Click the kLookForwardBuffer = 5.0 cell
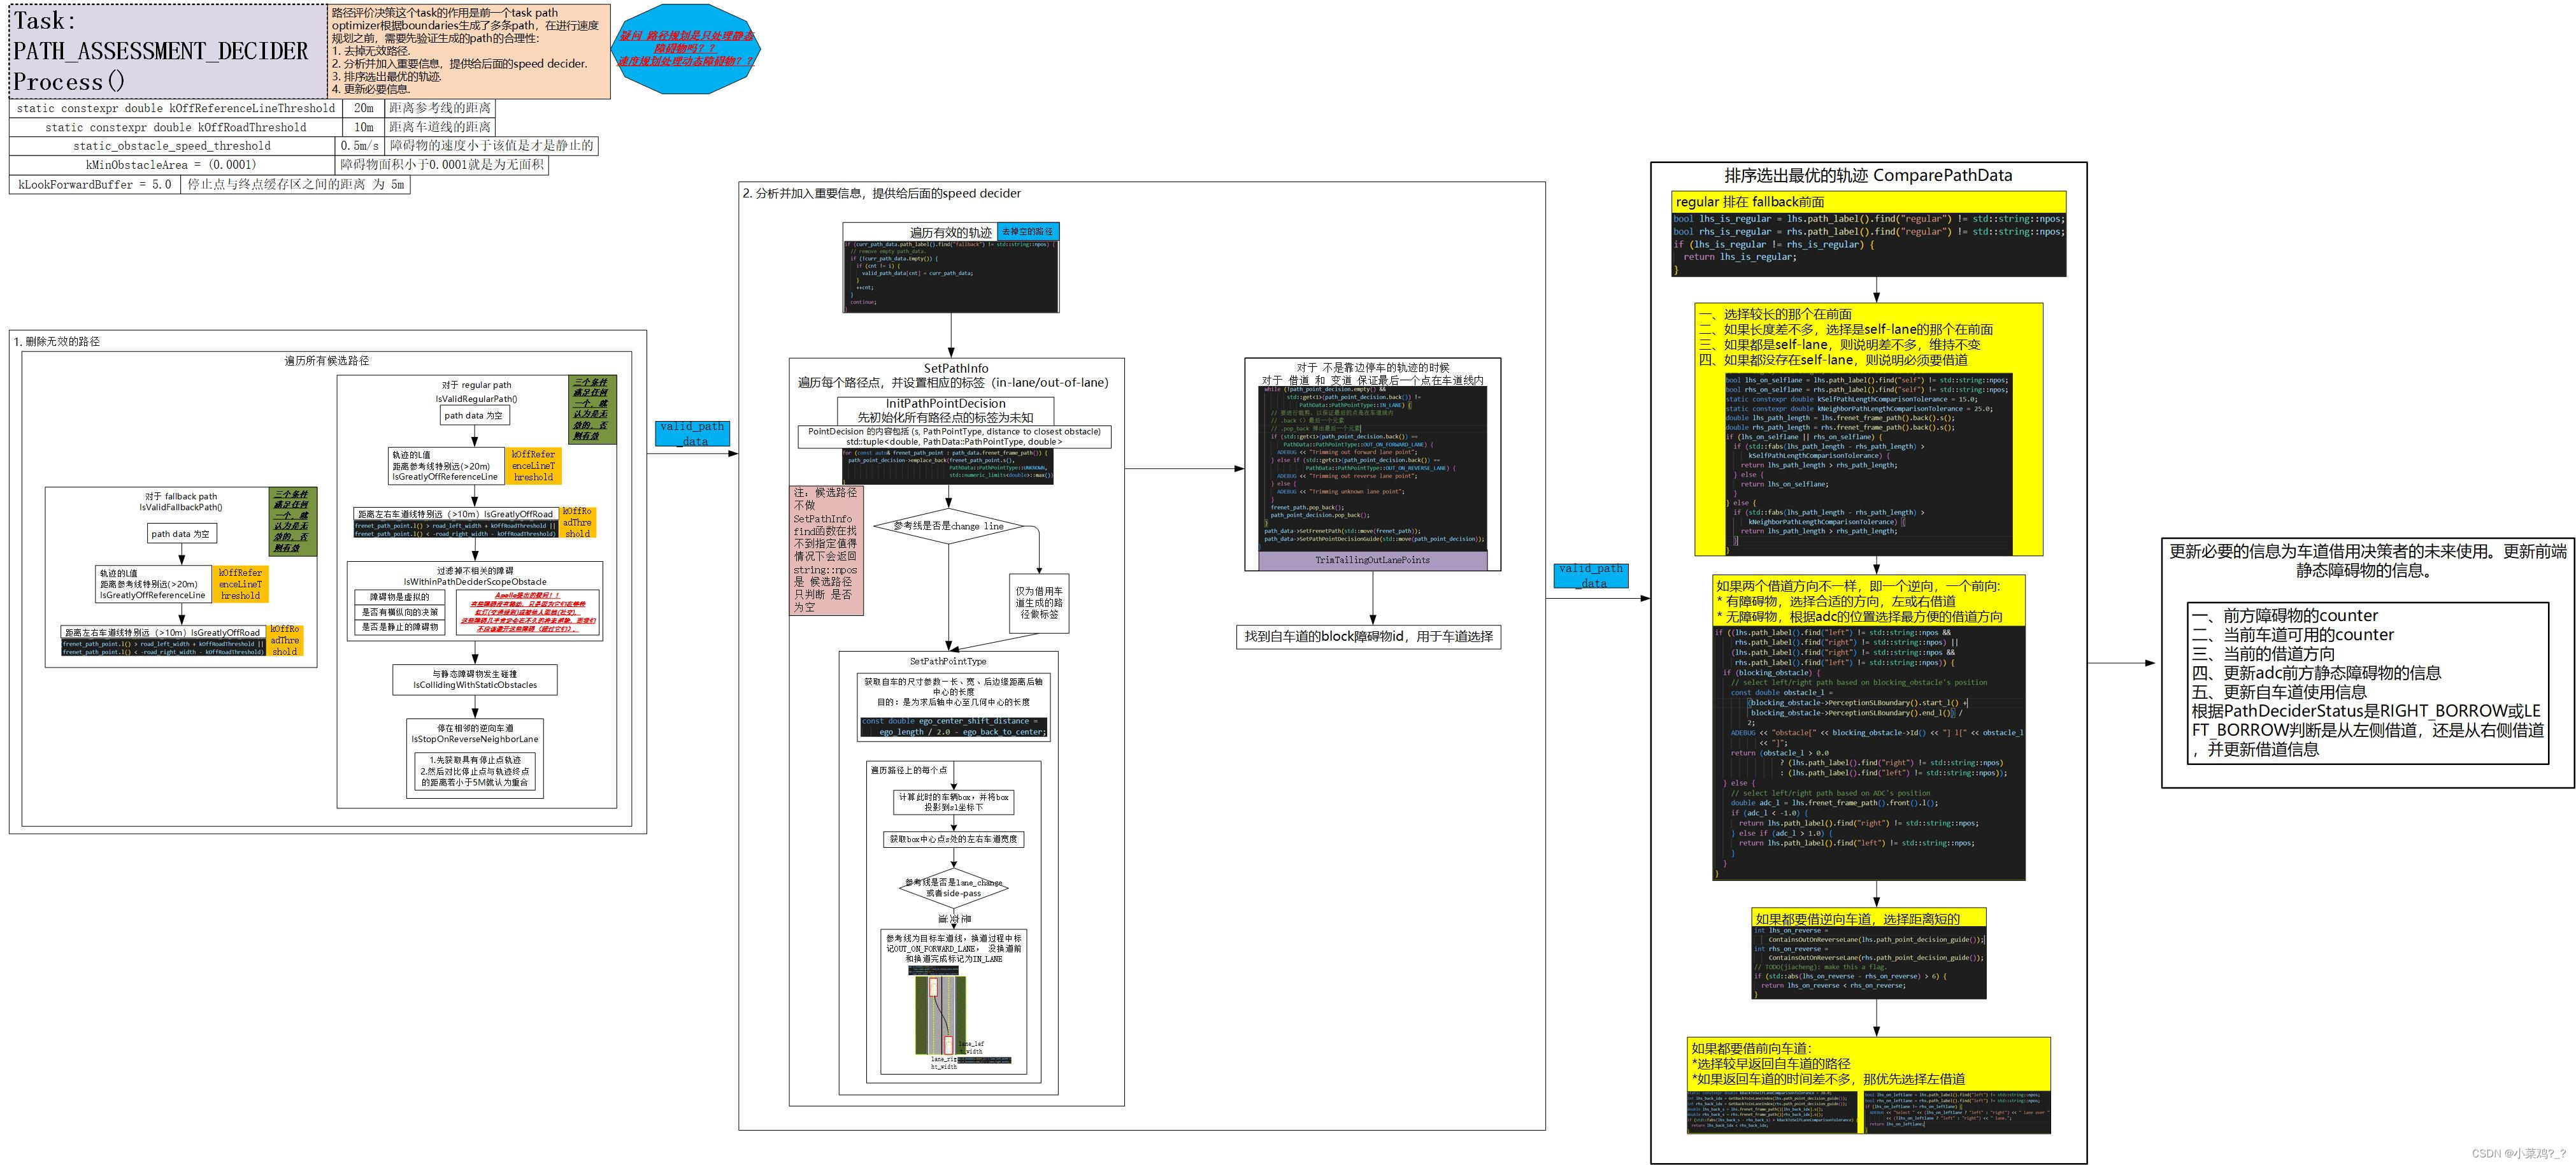2576x1165 pixels. click(x=94, y=184)
